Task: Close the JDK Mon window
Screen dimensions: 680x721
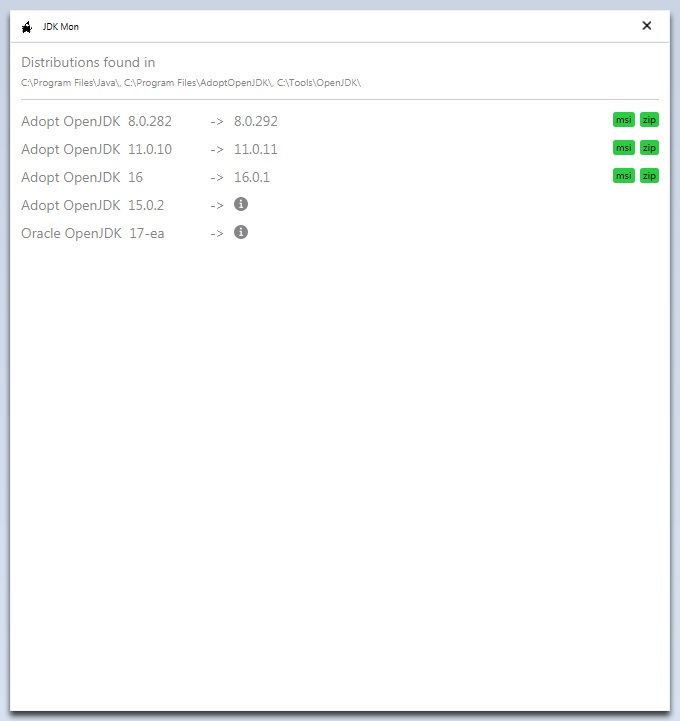Action: [646, 26]
